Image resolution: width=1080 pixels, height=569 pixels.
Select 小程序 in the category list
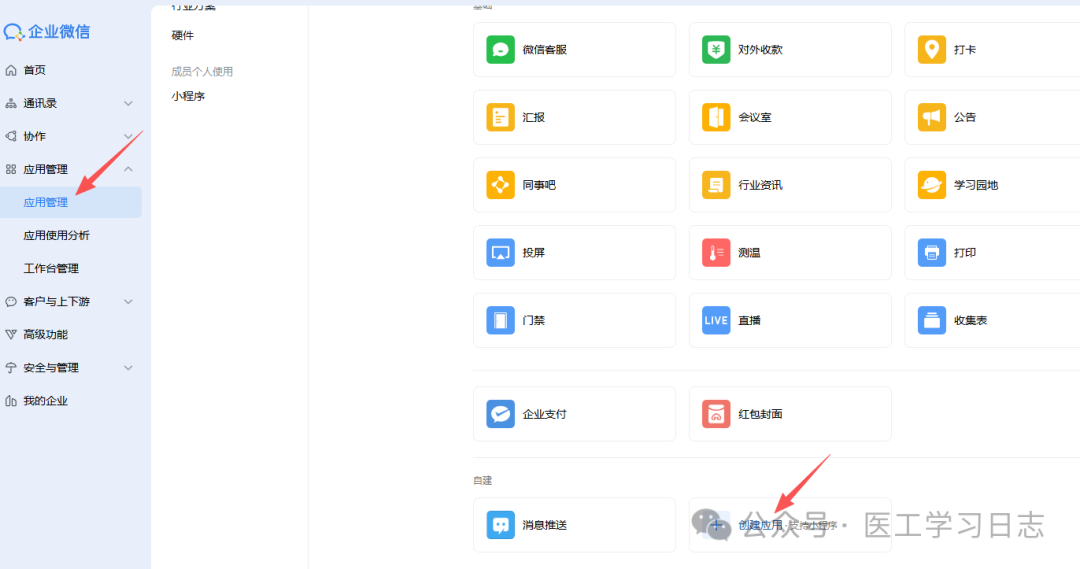tap(188, 96)
